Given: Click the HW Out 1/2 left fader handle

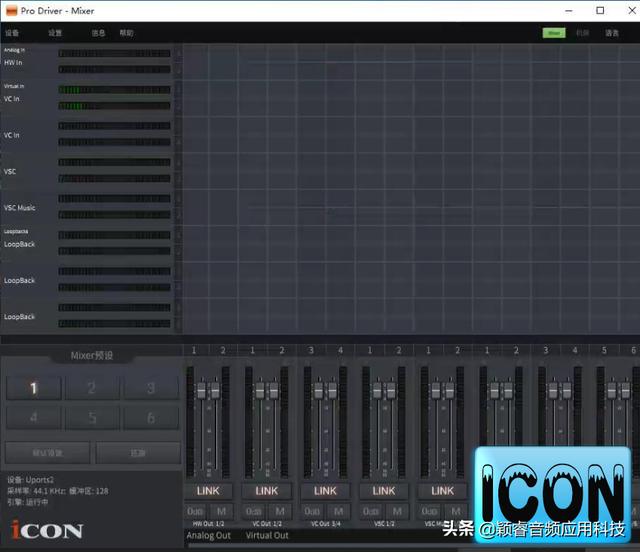Looking at the screenshot, I should (x=201, y=391).
